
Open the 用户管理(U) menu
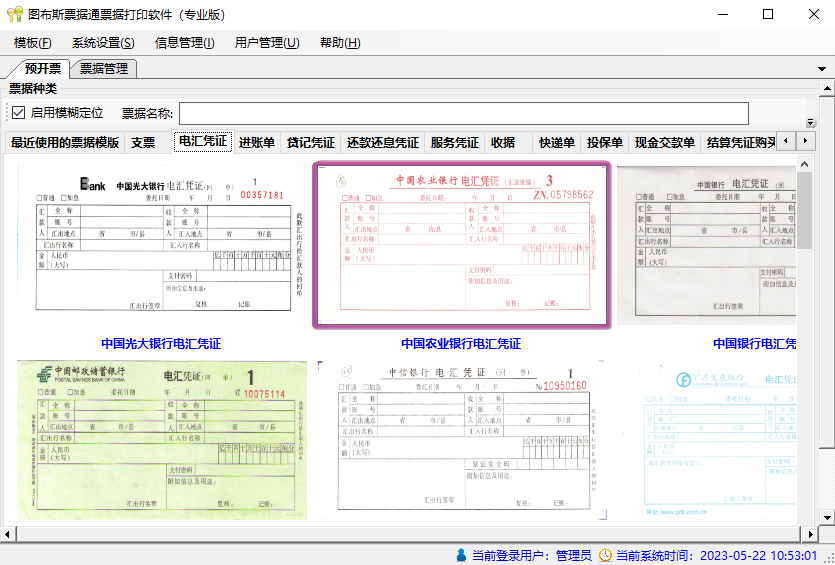267,43
